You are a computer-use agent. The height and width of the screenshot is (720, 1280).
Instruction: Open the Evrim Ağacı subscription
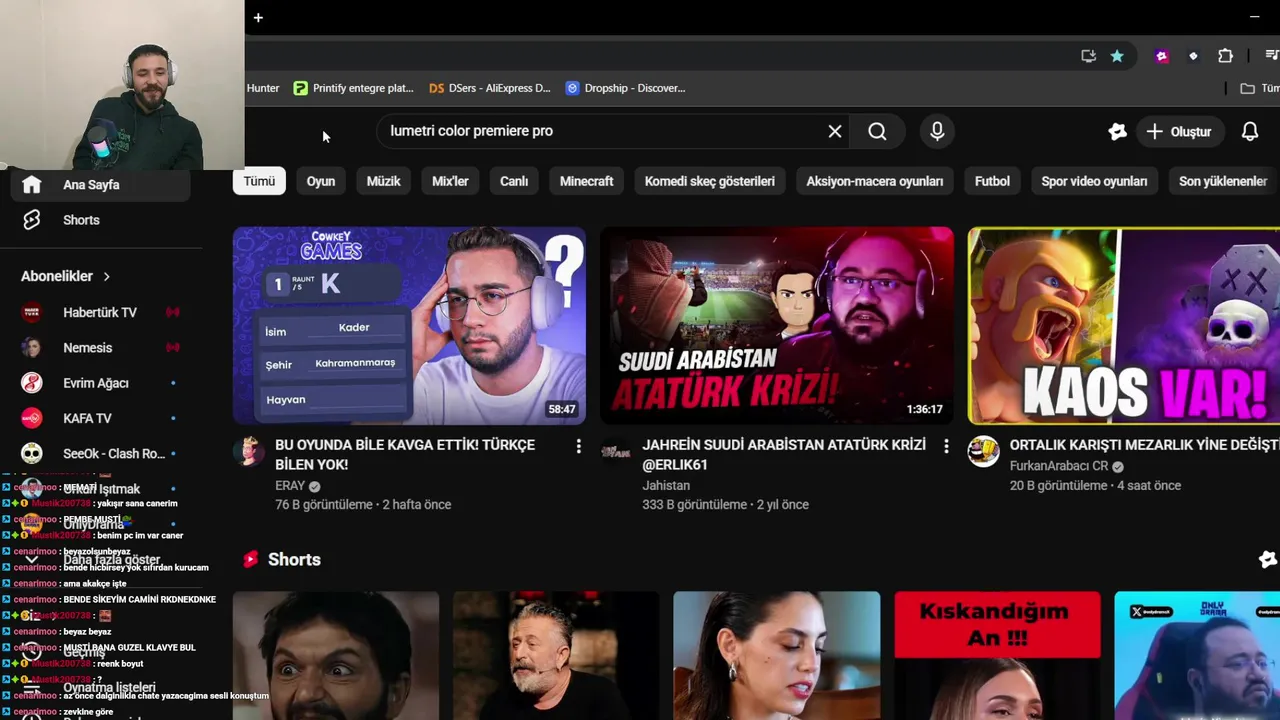coord(100,383)
